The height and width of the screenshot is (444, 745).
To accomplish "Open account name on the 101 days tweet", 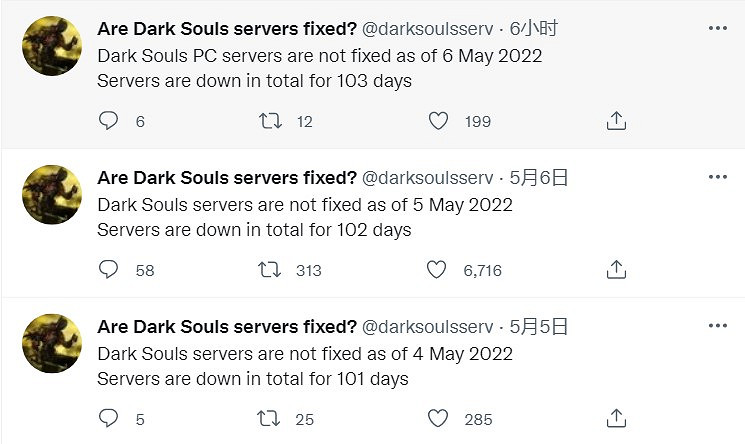I will [227, 327].
